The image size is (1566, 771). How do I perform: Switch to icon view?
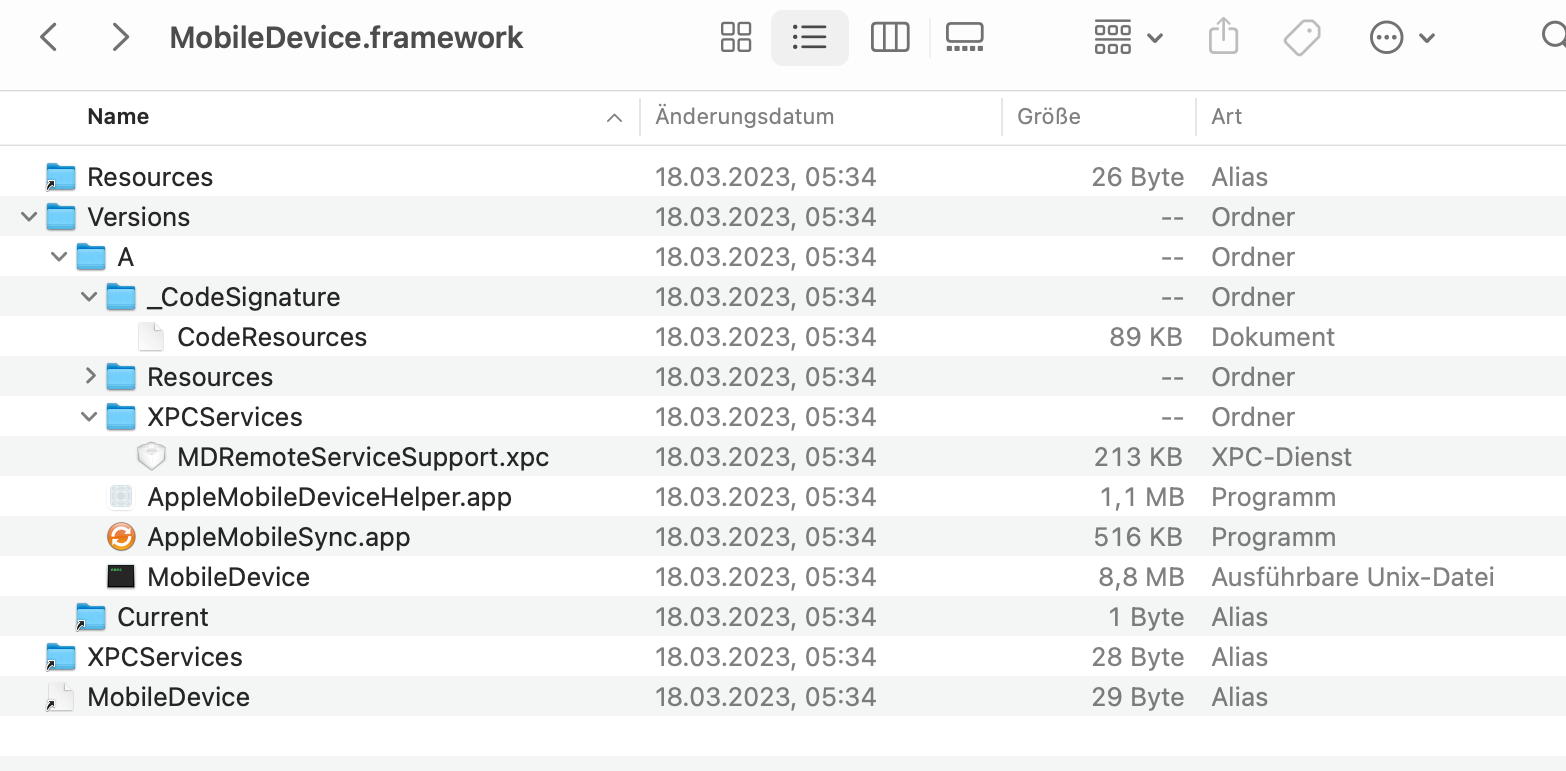click(x=735, y=38)
